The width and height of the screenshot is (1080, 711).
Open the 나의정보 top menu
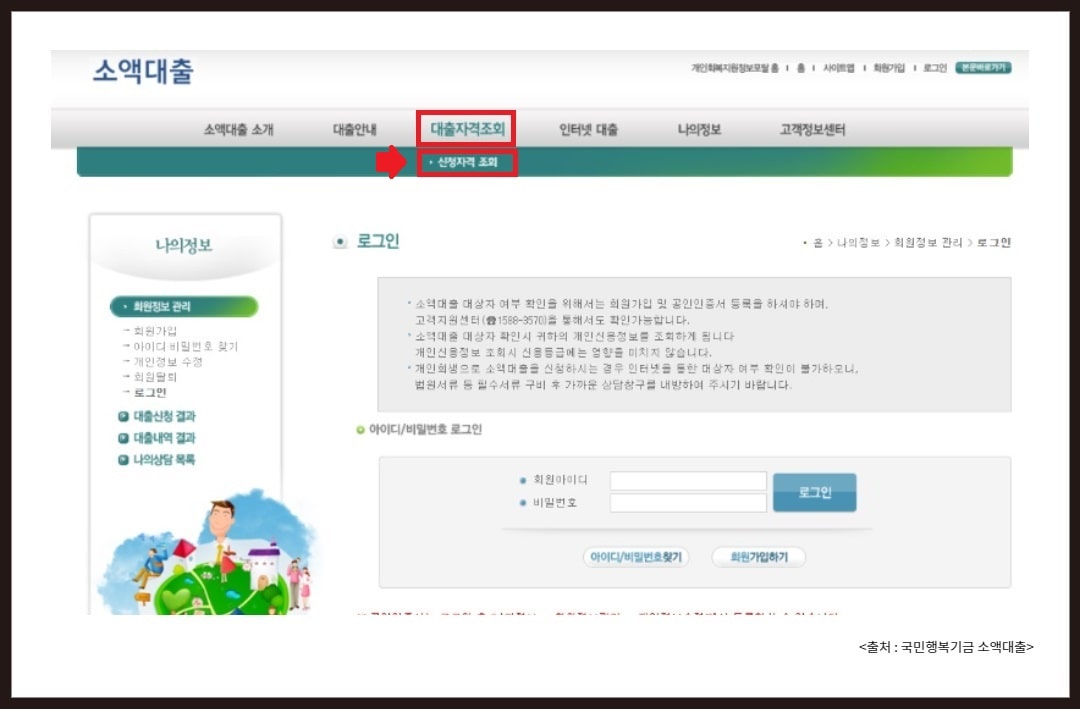(x=699, y=130)
